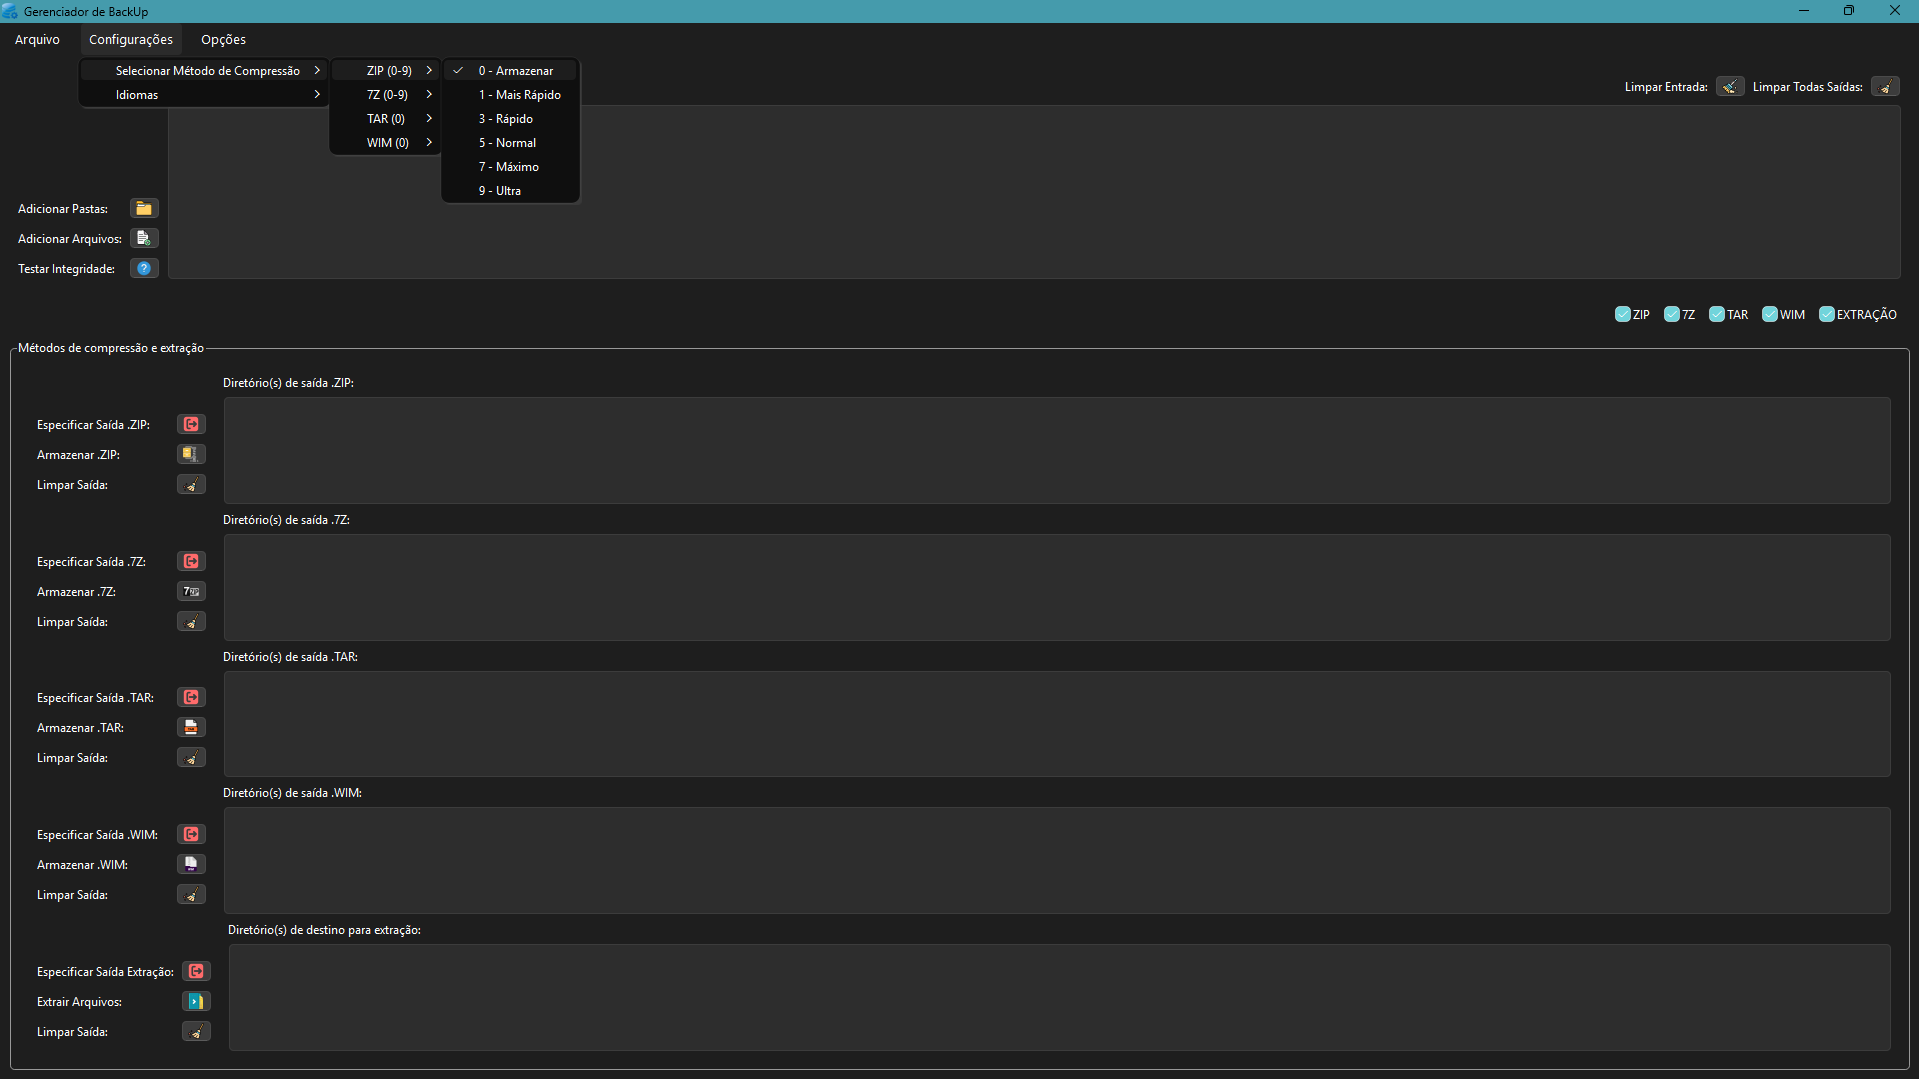Click the Especificar Saída .7Z icon
The image size is (1919, 1079).
pos(191,561)
